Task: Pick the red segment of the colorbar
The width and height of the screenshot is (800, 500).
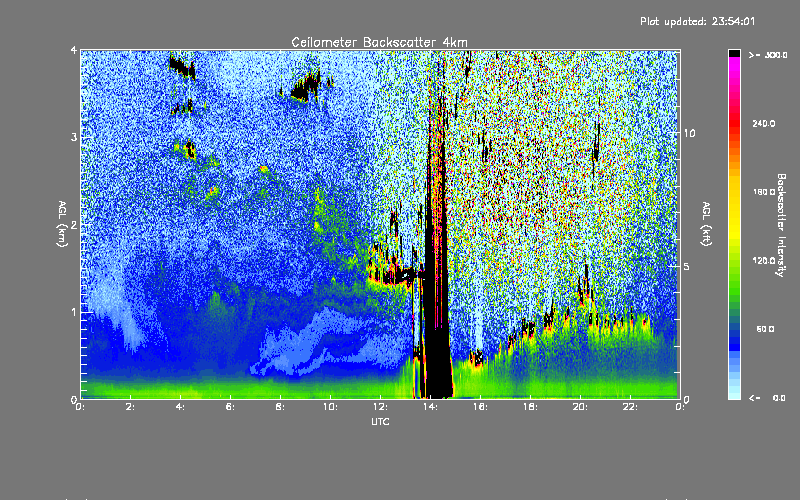Action: 734,122
